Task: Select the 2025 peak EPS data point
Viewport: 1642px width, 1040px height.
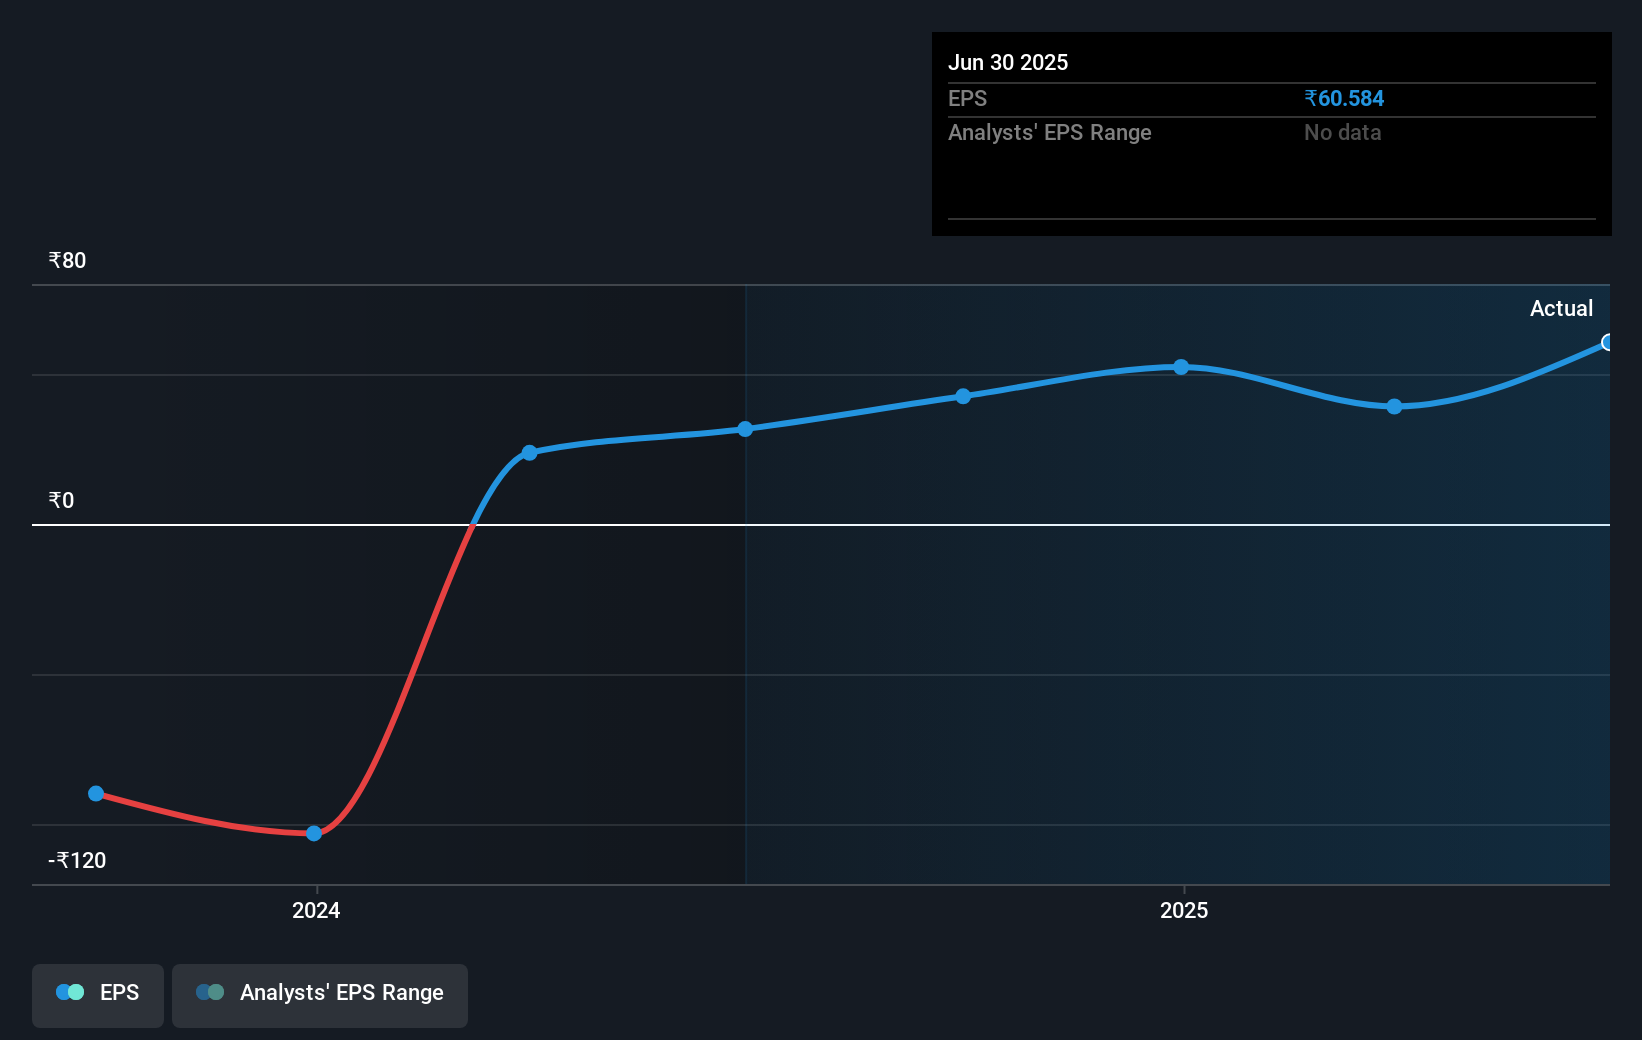Action: (1182, 368)
